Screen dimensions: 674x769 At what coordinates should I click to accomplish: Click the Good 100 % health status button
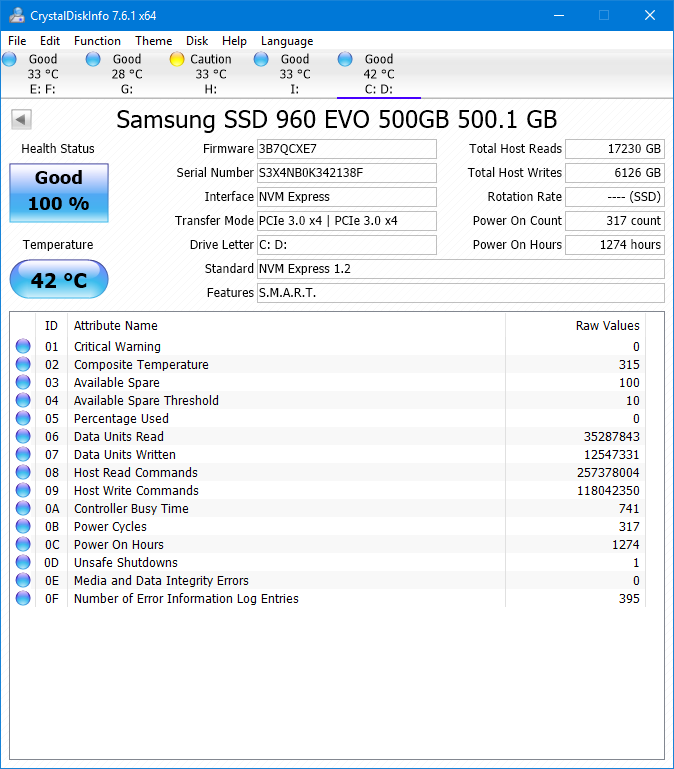(x=59, y=193)
